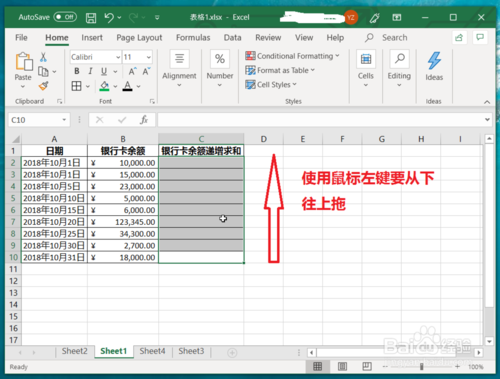Image resolution: width=500 pixels, height=379 pixels.
Task: Open Font settings dialog launcher
Action: (152, 101)
